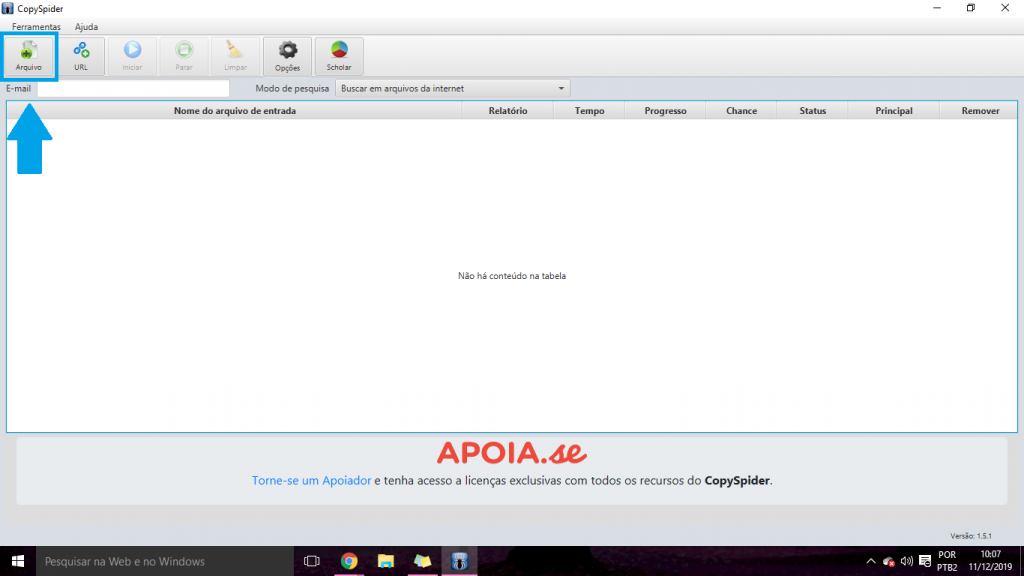The image size is (1024, 576).
Task: Expand the Modo de pesquisa dropdown
Action: tap(453, 88)
